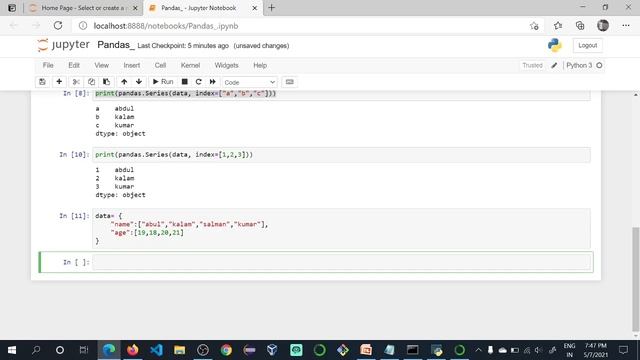Open the Cortana circle icon on taskbar
This screenshot has width=640, height=360.
[60, 350]
